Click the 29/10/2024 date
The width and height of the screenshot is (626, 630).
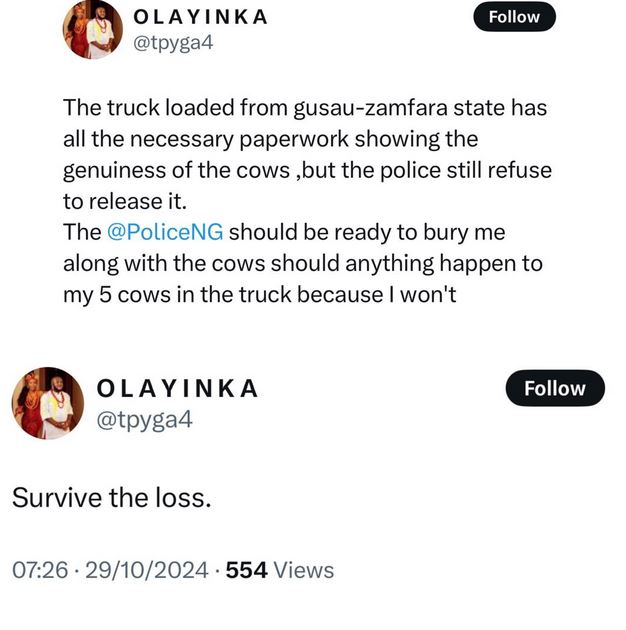(x=146, y=570)
